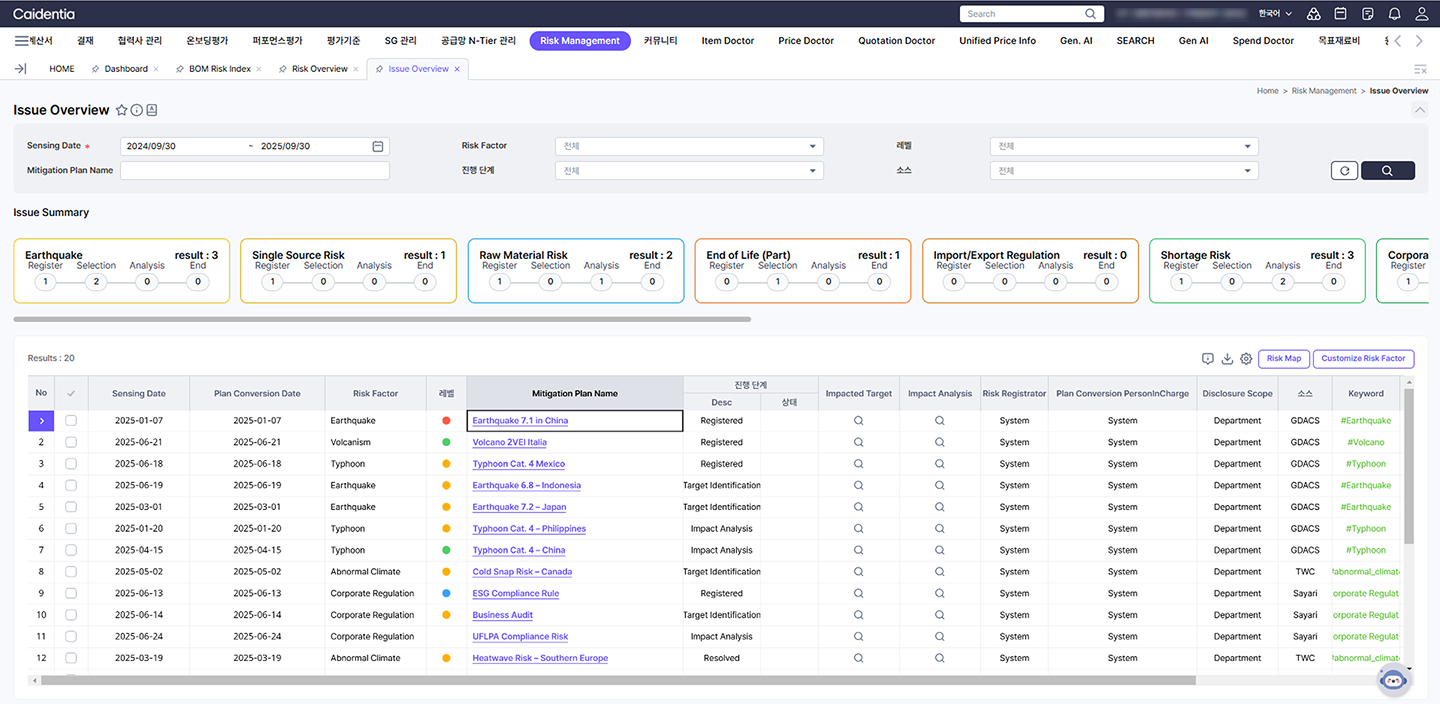Click the reset refresh icon button
The width and height of the screenshot is (1440, 704).
[1344, 170]
